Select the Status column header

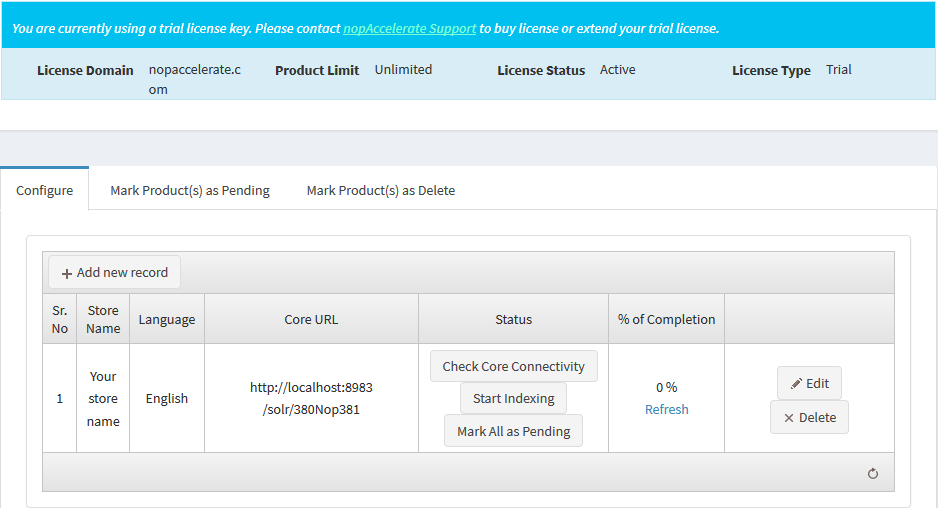coord(513,319)
